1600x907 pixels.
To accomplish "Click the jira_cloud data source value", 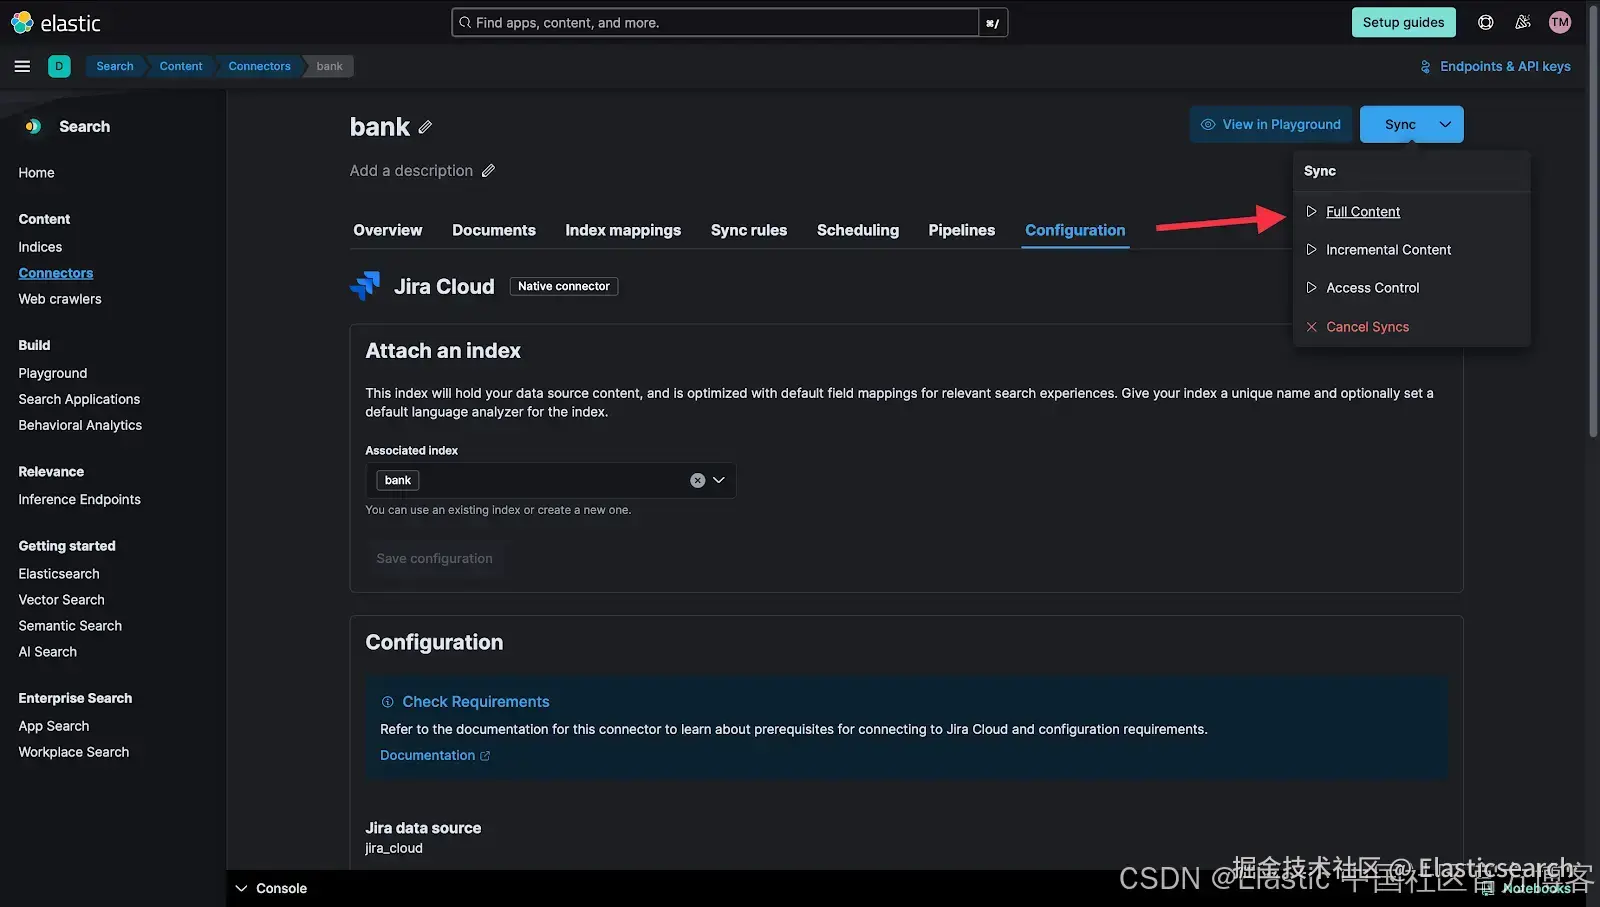I will [x=394, y=849].
